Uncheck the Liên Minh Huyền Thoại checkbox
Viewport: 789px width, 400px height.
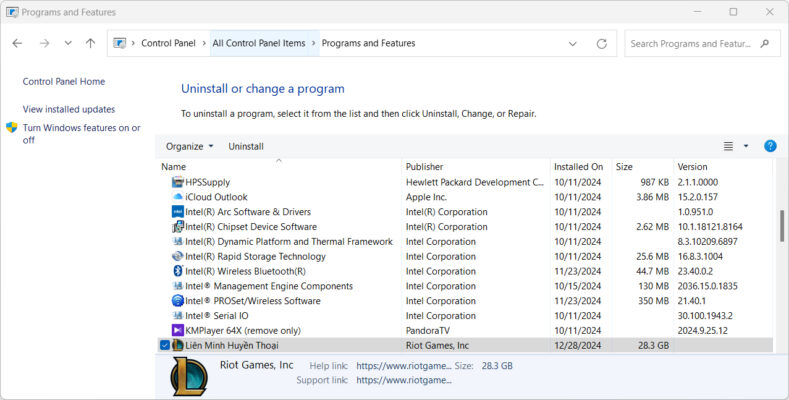point(165,345)
